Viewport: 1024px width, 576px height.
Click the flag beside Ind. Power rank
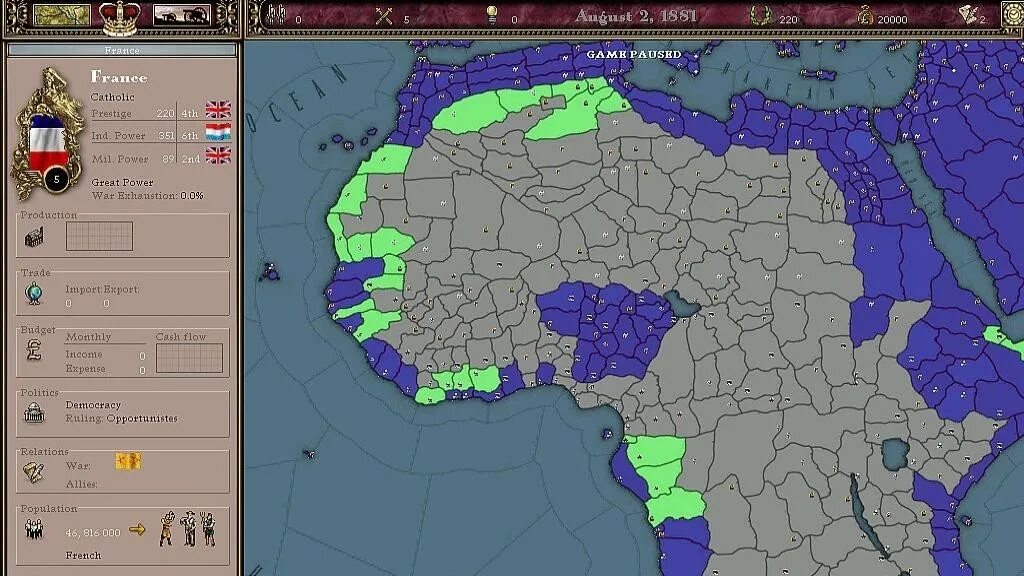(x=218, y=132)
